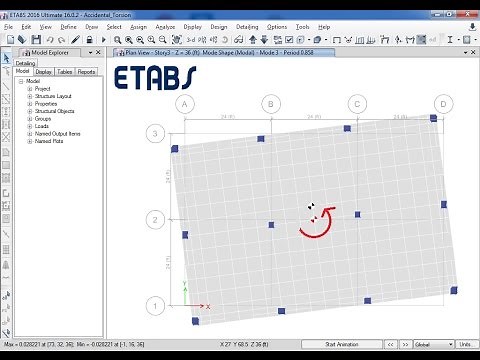Switch to the Reports tab in Model Explorer
Viewport: 480px width, 360px height.
click(86, 72)
